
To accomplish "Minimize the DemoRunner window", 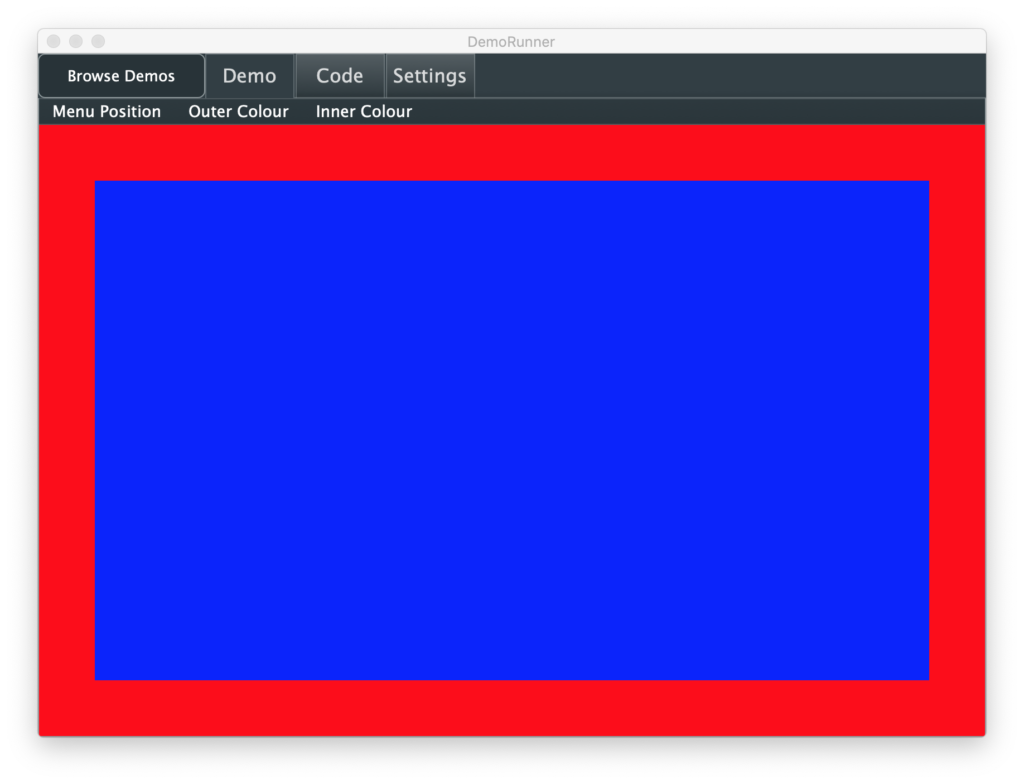I will click(x=76, y=41).
